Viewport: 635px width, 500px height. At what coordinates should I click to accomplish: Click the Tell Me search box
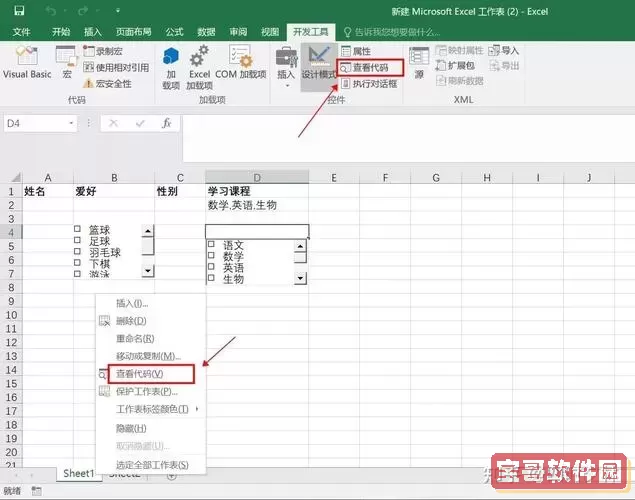[391, 32]
